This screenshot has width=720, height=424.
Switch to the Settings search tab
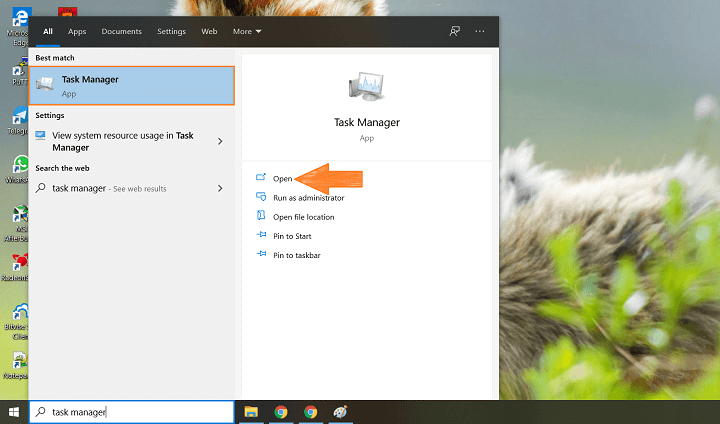(171, 31)
